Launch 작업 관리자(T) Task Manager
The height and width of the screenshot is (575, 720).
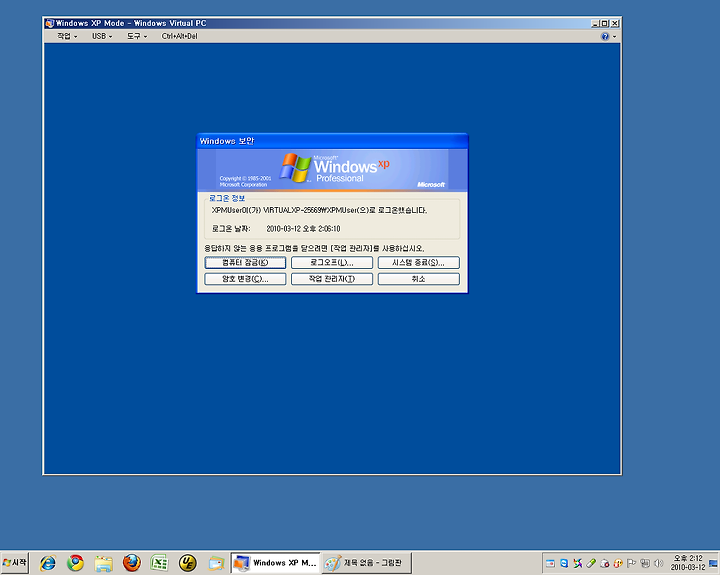(332, 279)
